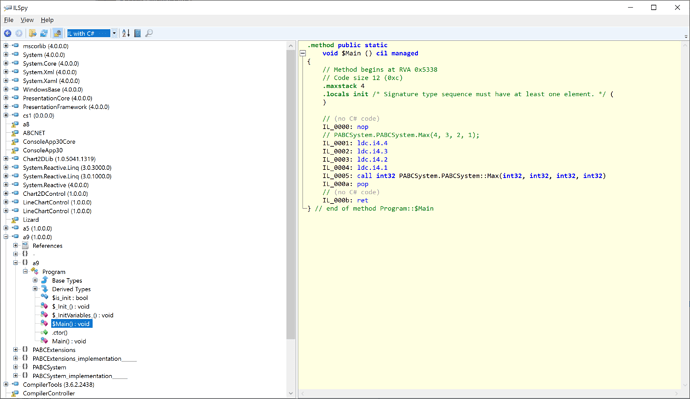The height and width of the screenshot is (399, 690).
Task: Open the language dropdown showing IL with C#
Action: click(x=92, y=33)
